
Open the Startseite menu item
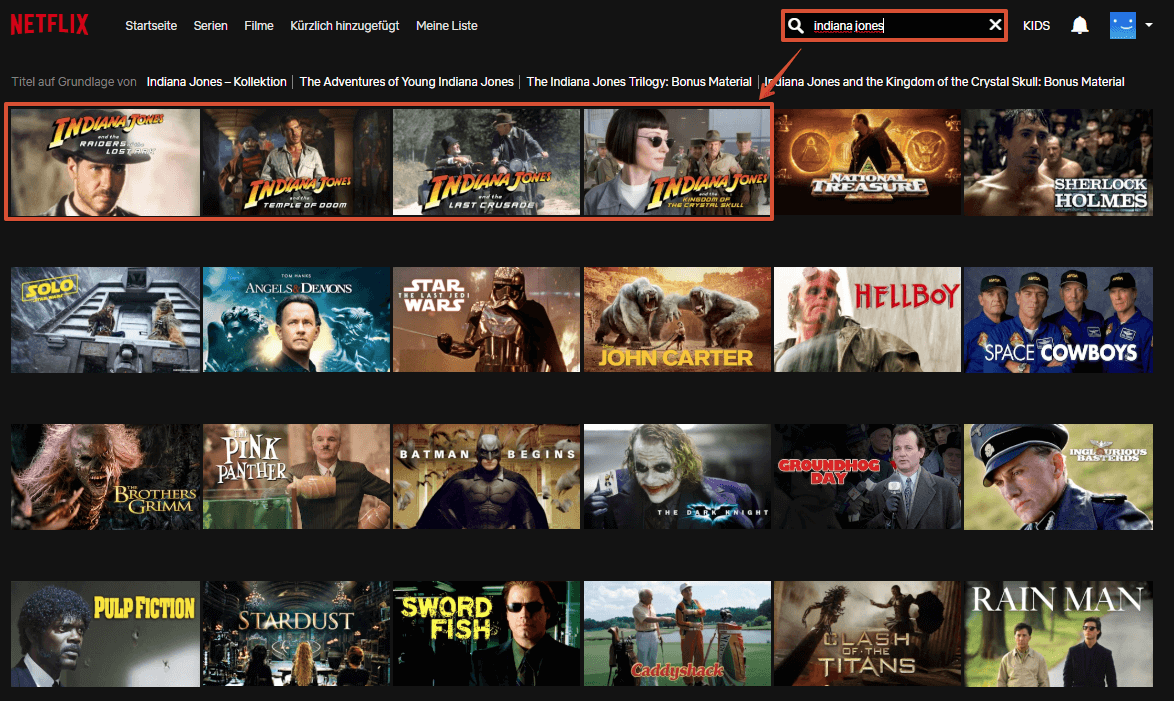click(151, 25)
